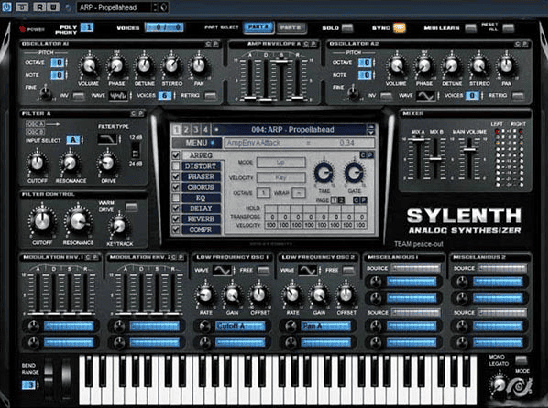548x408 pixels.
Task: Turn the Oscillator A1 Volume knob
Action: [x=89, y=65]
